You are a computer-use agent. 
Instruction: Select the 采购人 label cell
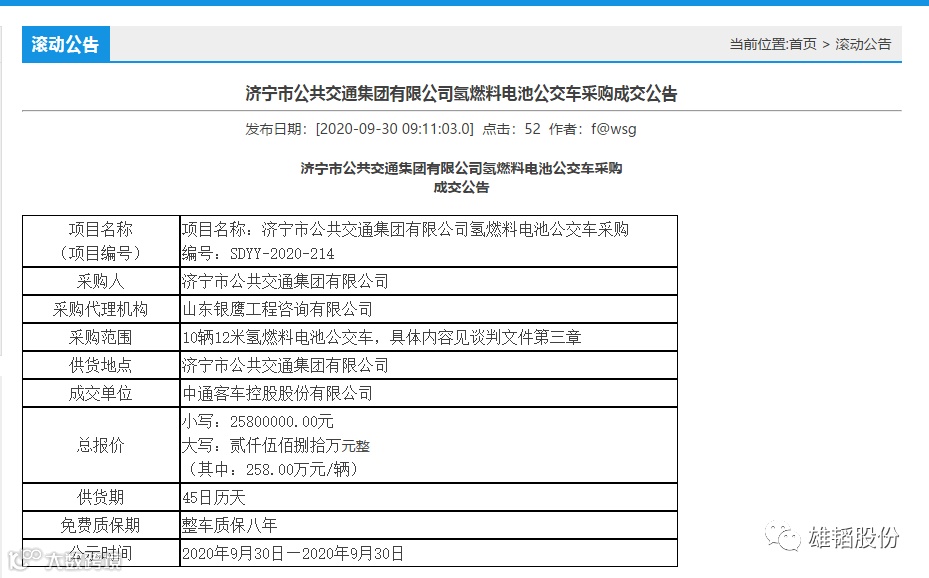[x=101, y=281]
